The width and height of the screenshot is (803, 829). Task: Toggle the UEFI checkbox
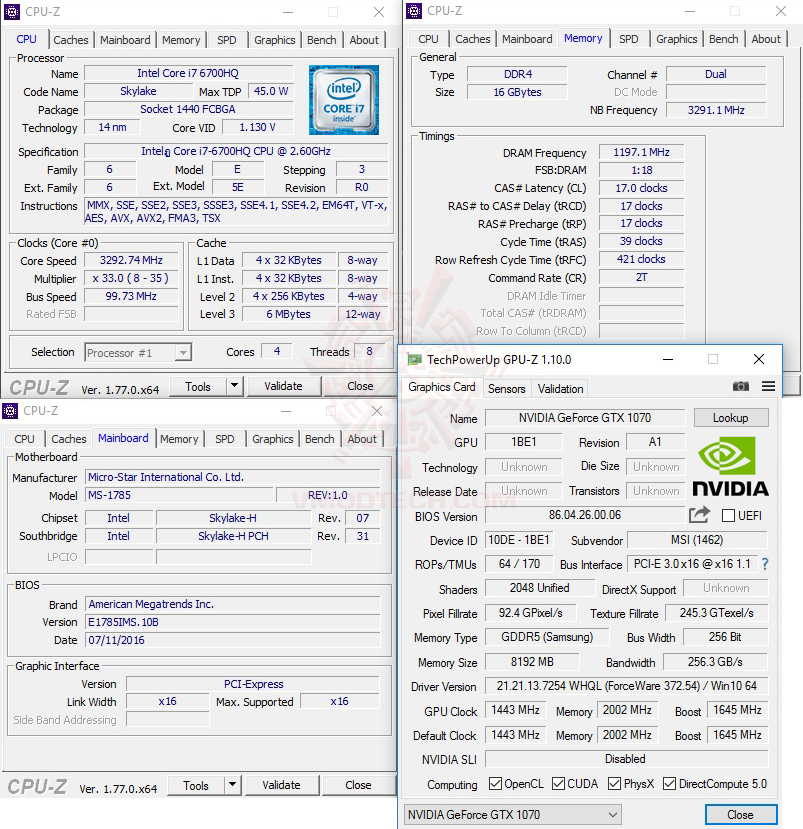tap(728, 515)
